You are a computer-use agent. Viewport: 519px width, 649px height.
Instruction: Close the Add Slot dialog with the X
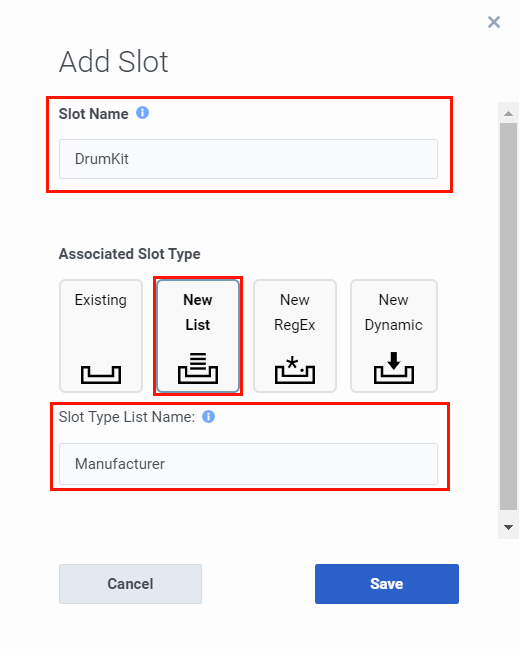[494, 22]
